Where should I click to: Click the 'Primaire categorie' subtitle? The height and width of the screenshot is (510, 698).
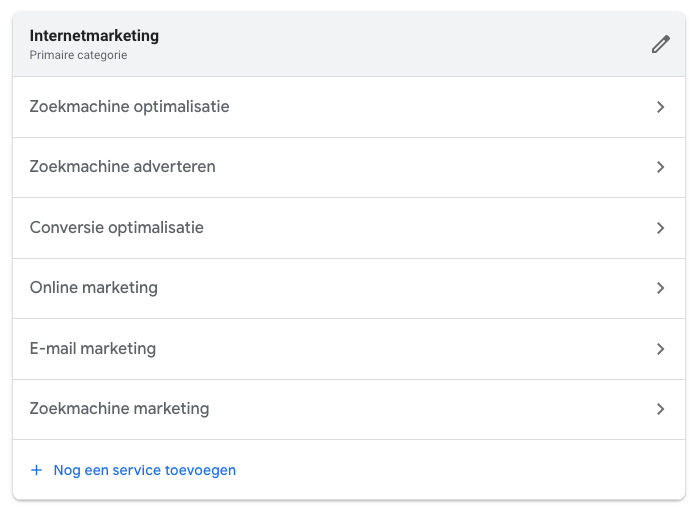pyautogui.click(x=78, y=55)
